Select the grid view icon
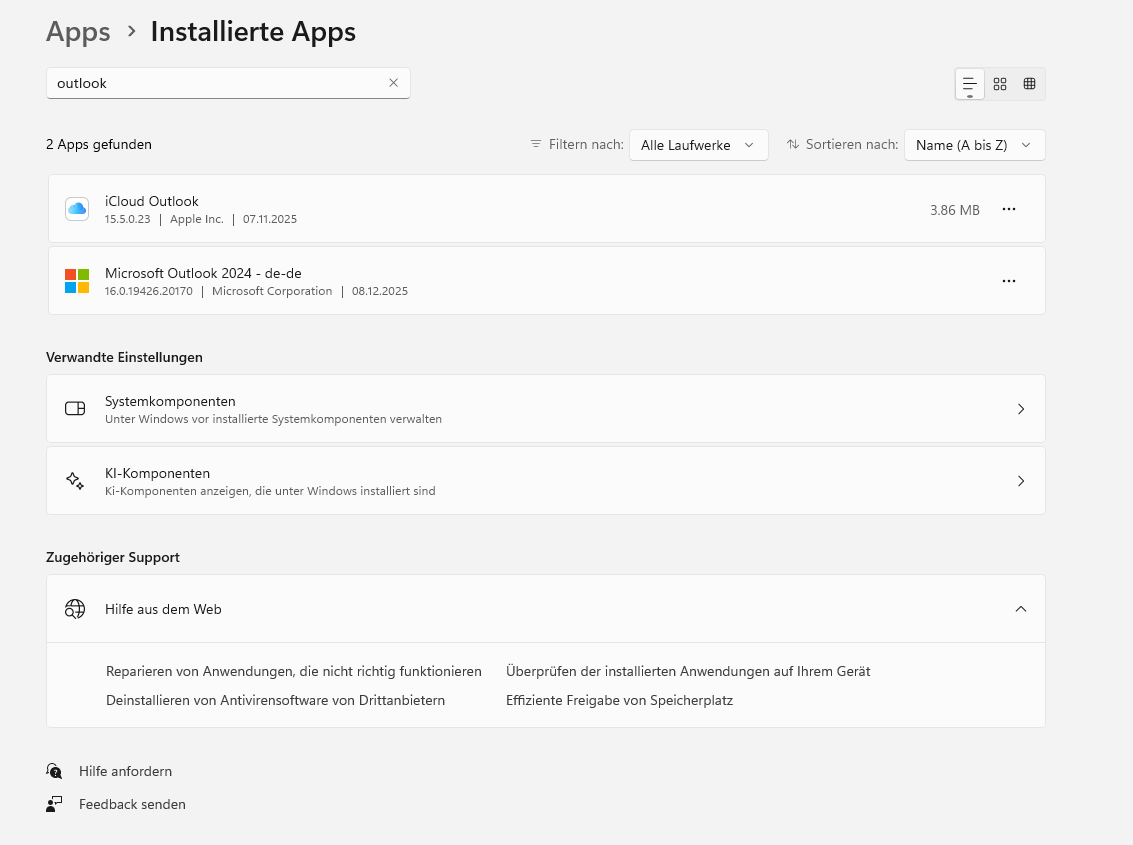Viewport: 1133px width, 845px height. [x=999, y=84]
